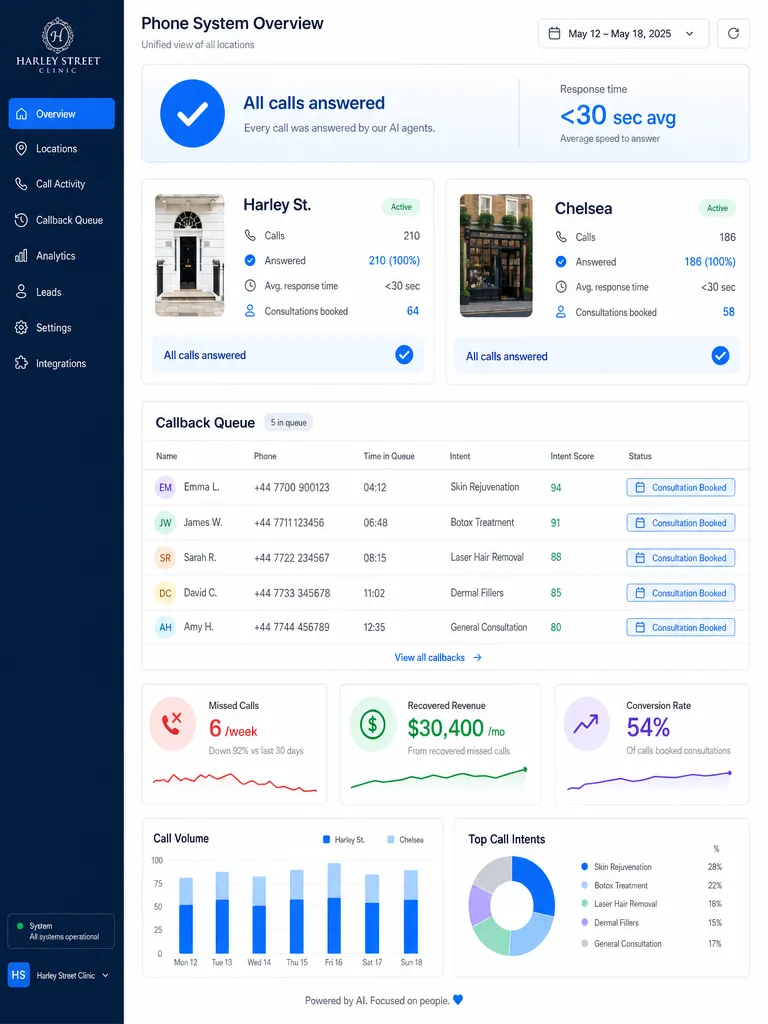Click the 5 in queue badge
This screenshot has height=1024, width=768.
tap(289, 423)
